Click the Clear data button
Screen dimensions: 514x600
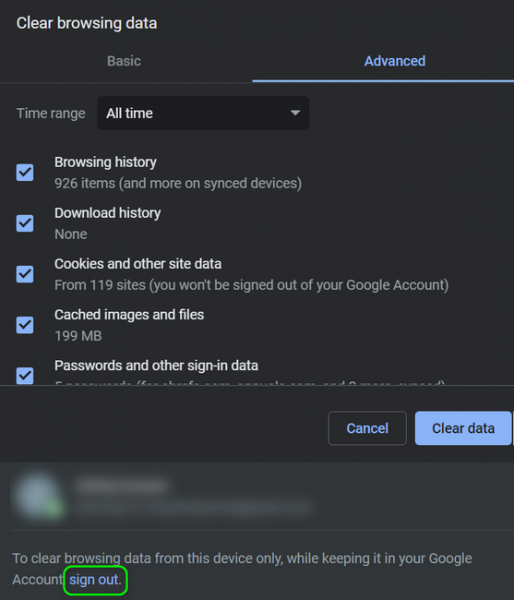463,428
